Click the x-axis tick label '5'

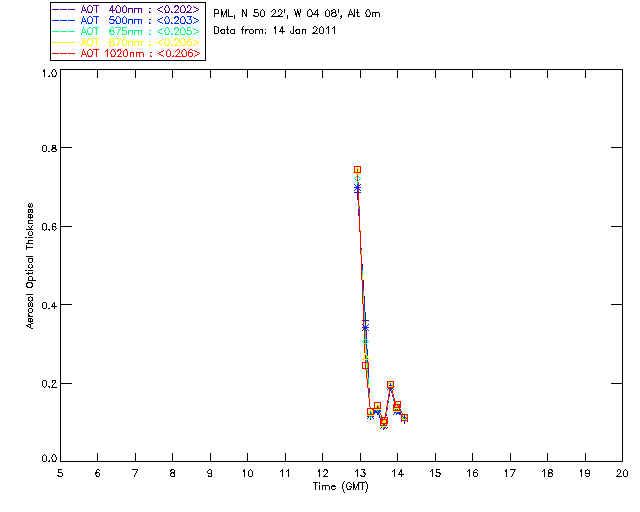point(60,473)
